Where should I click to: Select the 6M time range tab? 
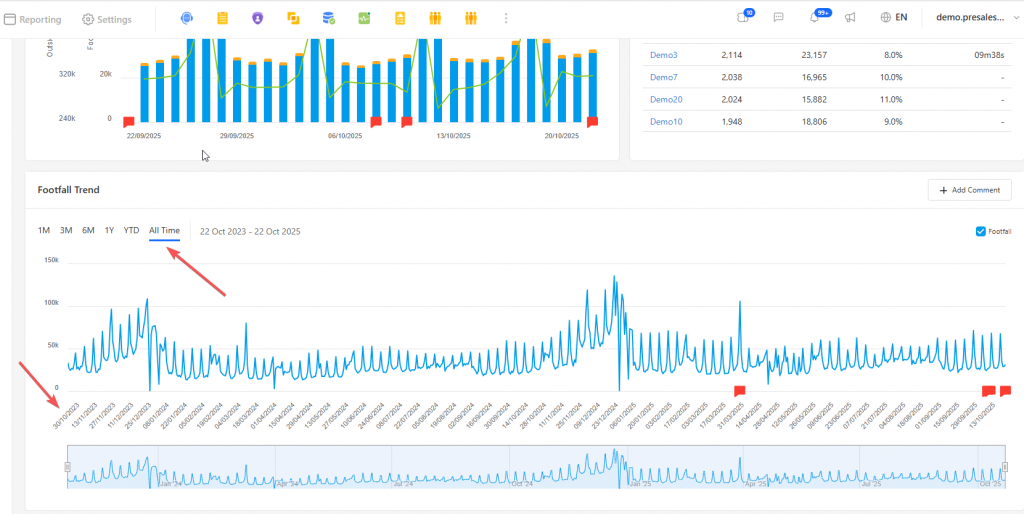point(88,231)
